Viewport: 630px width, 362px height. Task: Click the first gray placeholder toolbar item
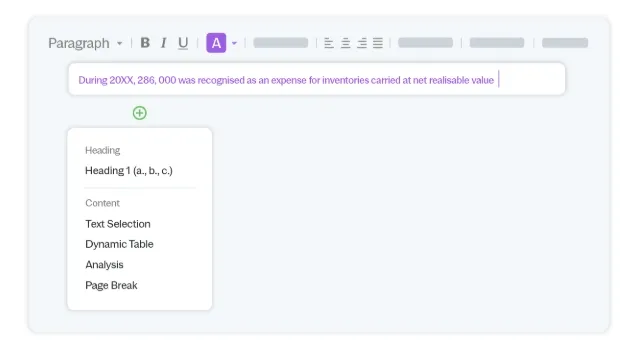(280, 43)
